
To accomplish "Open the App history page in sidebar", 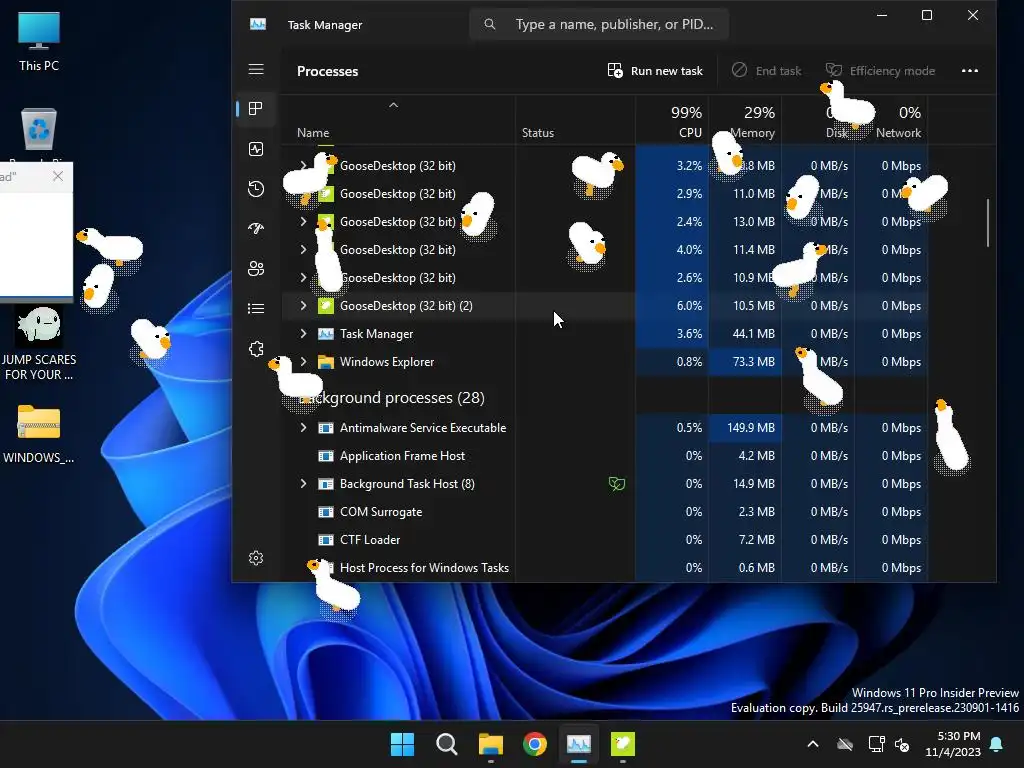I will click(256, 189).
